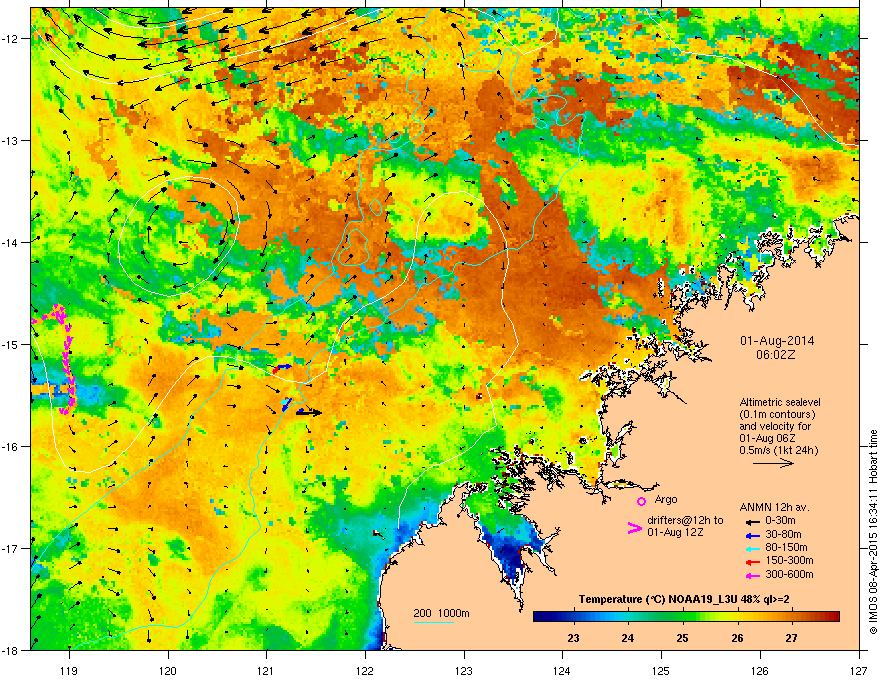Click the temperature color bar
This screenshot has width=880, height=680.
(x=686, y=617)
